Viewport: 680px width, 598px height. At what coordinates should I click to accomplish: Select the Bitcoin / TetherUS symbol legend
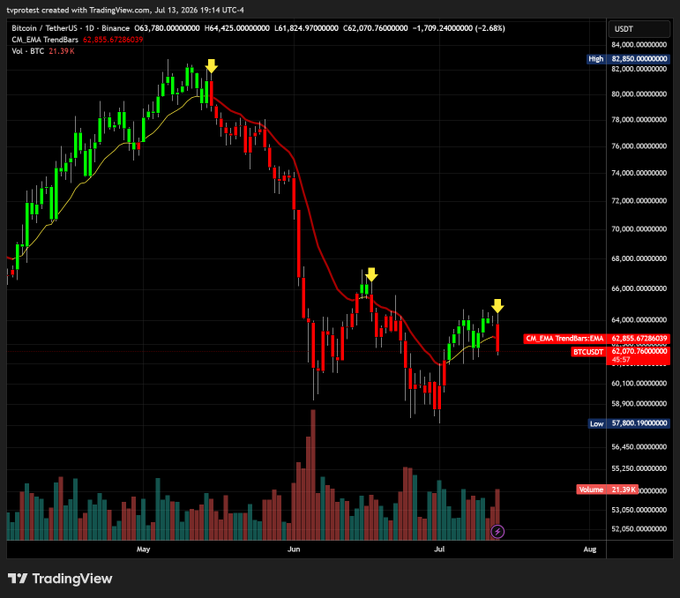point(70,28)
